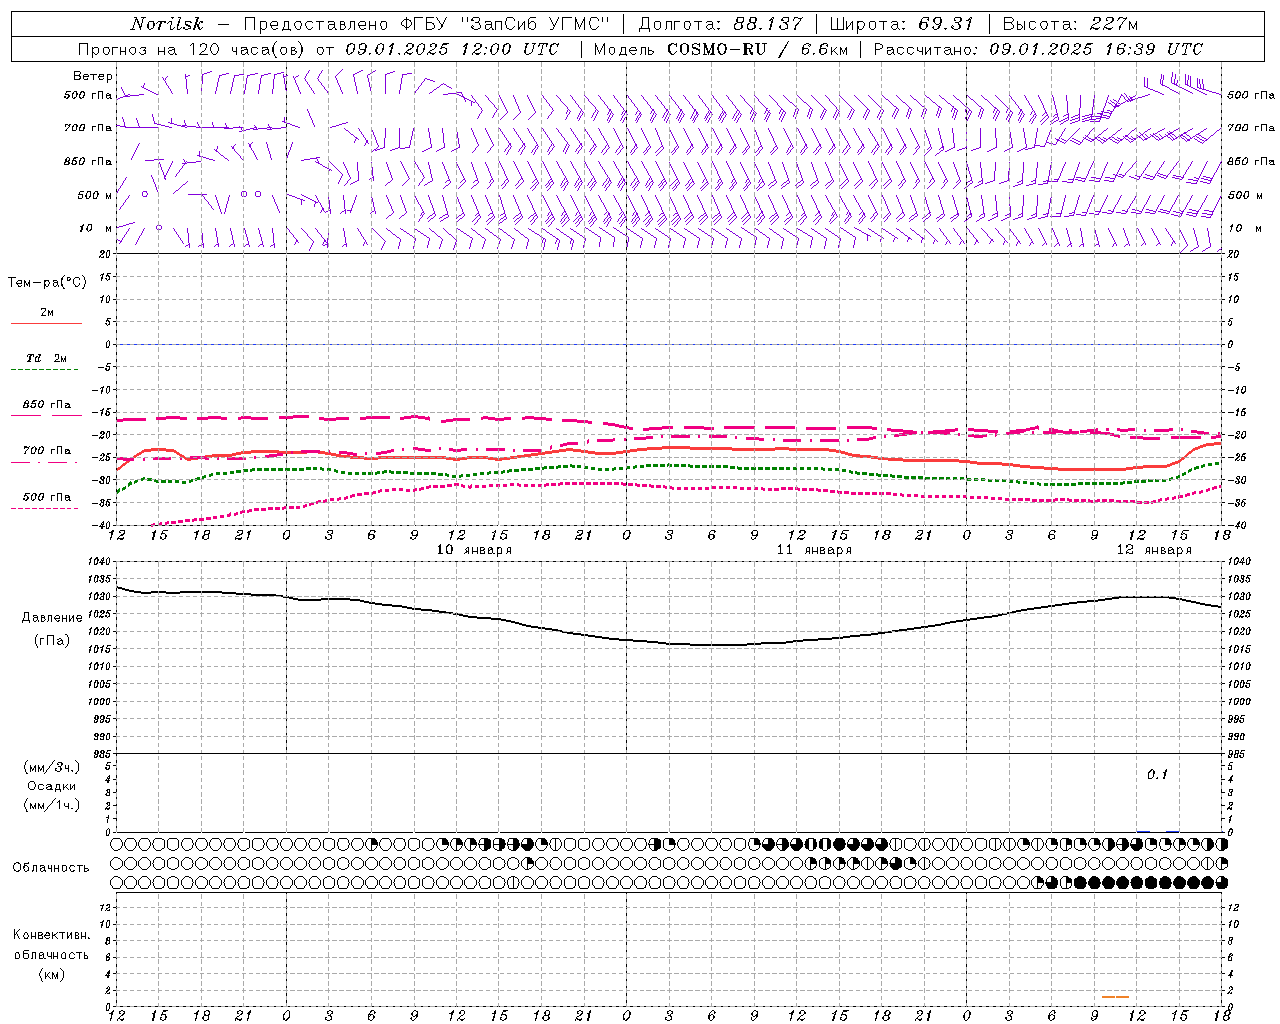Select the 'Долгота: 88.137' header field

click(x=719, y=24)
